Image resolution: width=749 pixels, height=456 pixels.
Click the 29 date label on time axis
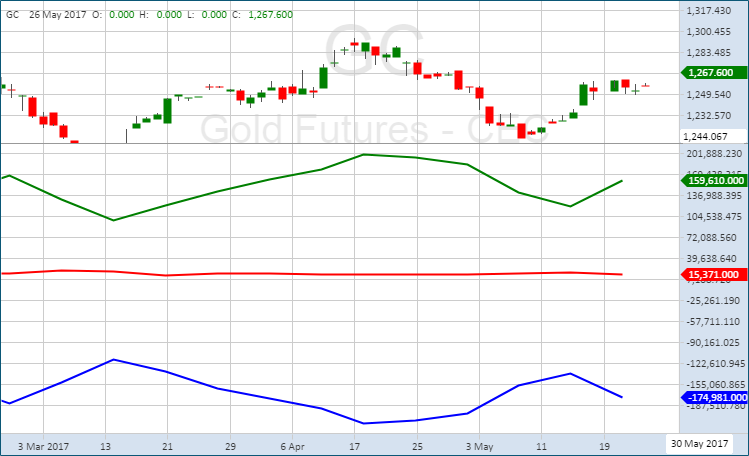tap(230, 446)
